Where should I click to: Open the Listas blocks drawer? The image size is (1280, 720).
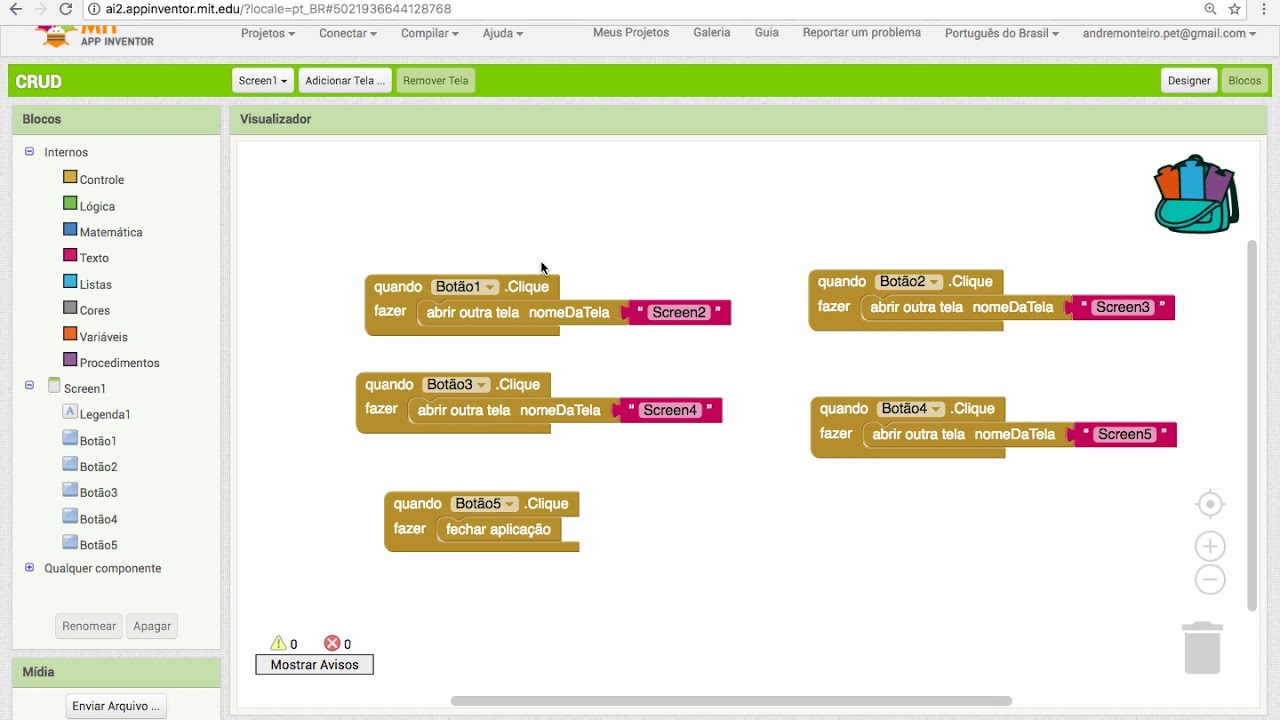96,285
